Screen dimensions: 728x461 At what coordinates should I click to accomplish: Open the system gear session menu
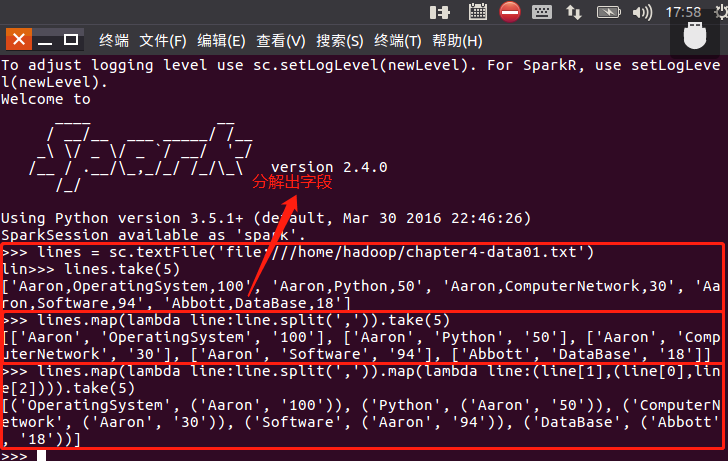722,12
